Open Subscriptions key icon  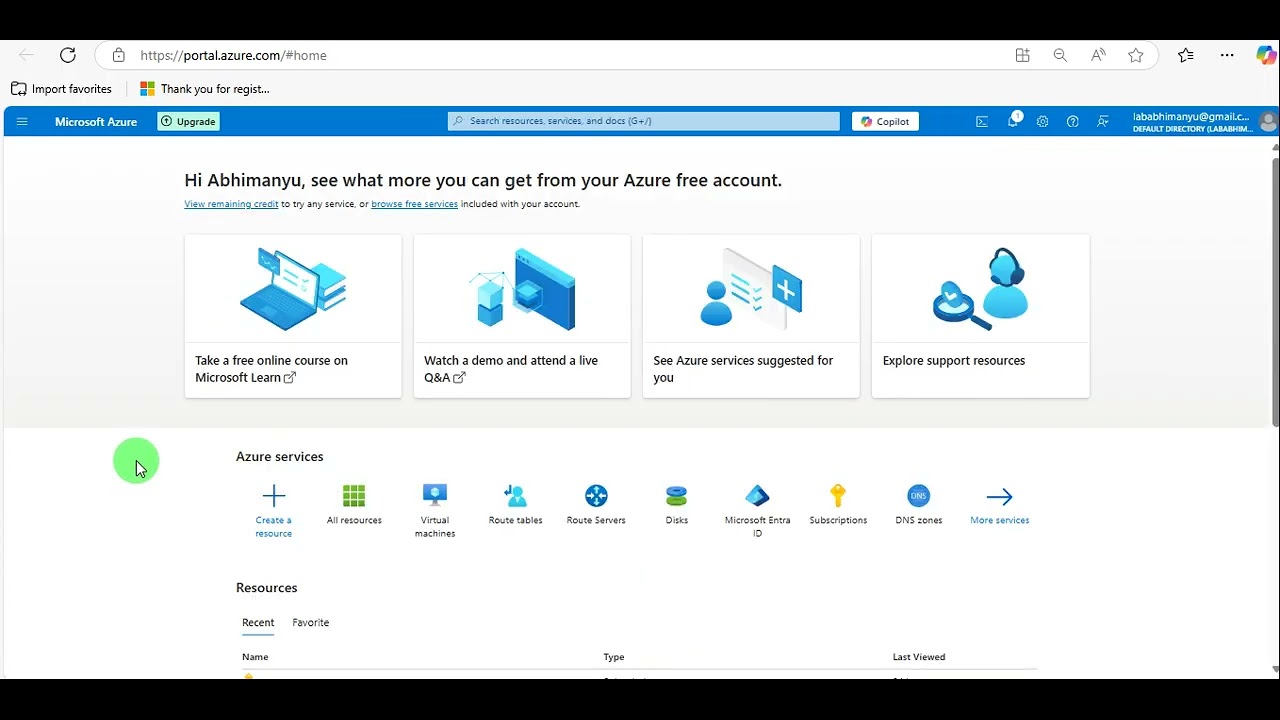click(838, 496)
